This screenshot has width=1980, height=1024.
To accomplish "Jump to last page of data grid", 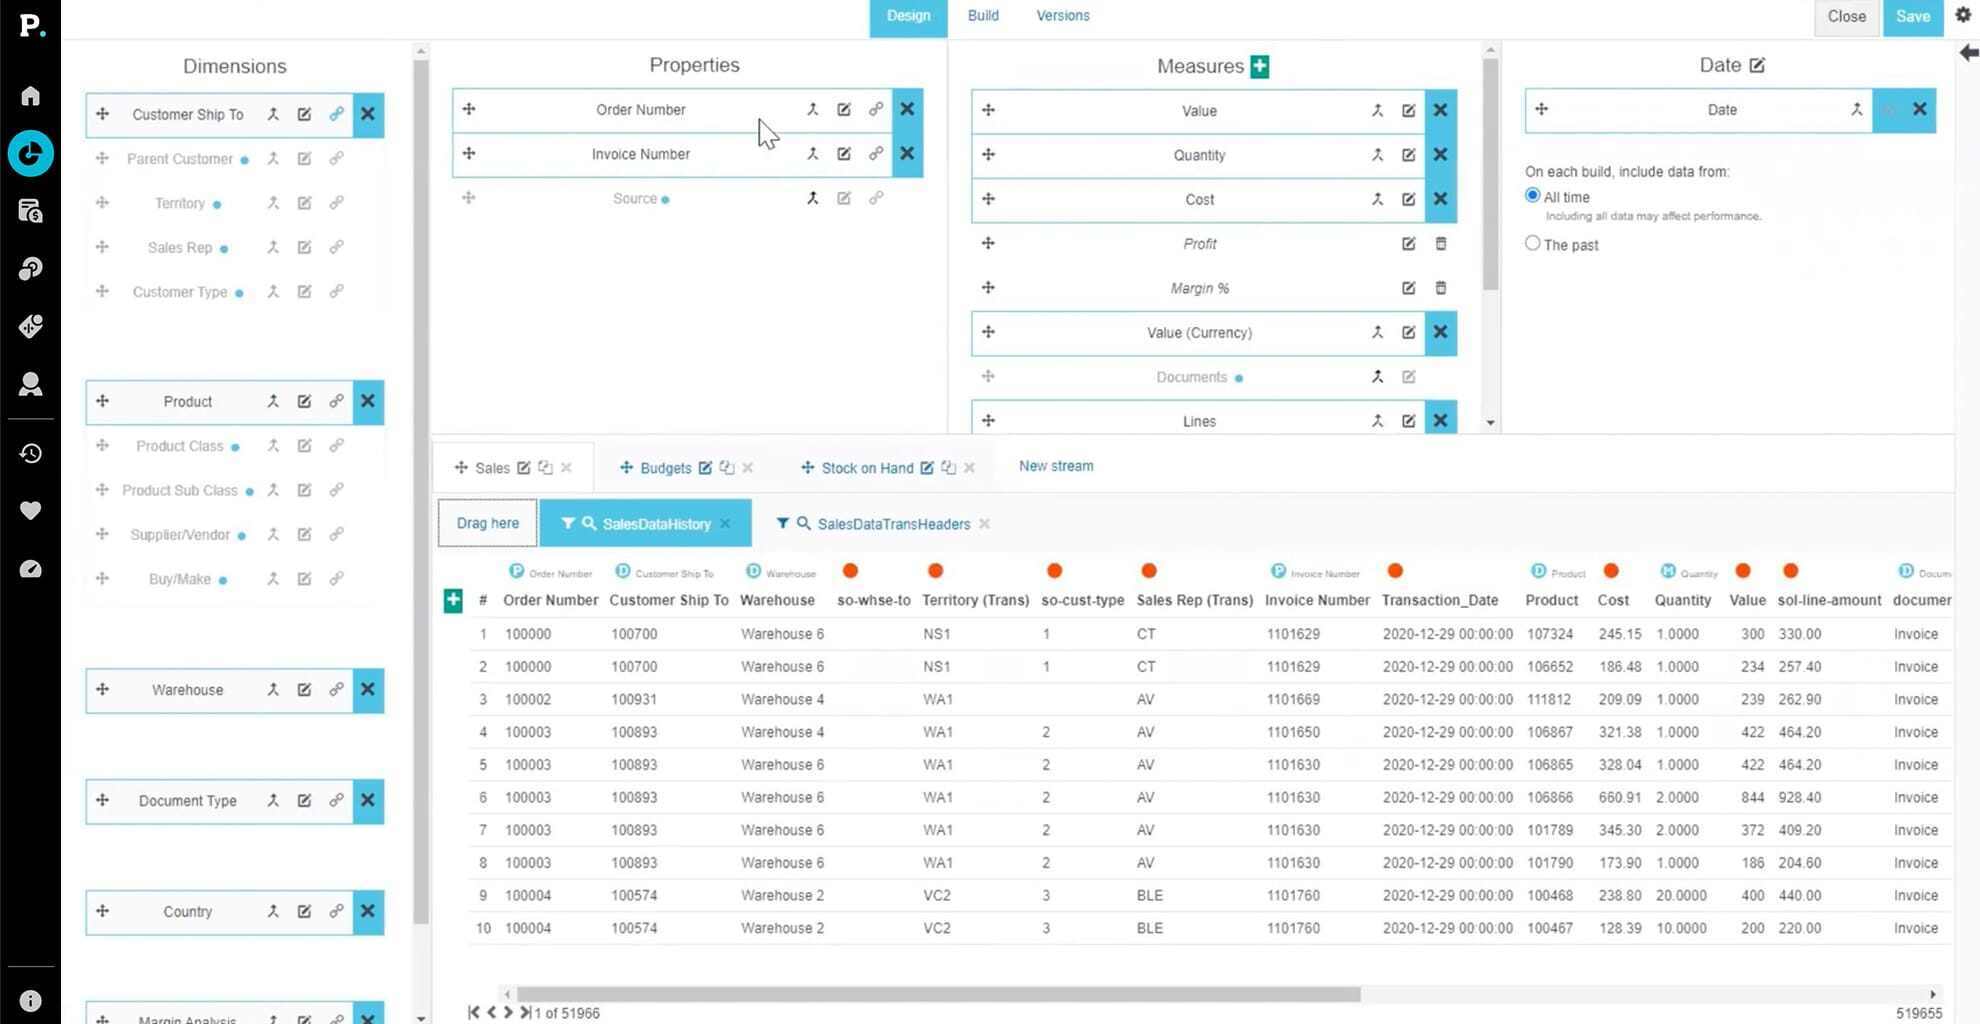I will click(525, 1012).
